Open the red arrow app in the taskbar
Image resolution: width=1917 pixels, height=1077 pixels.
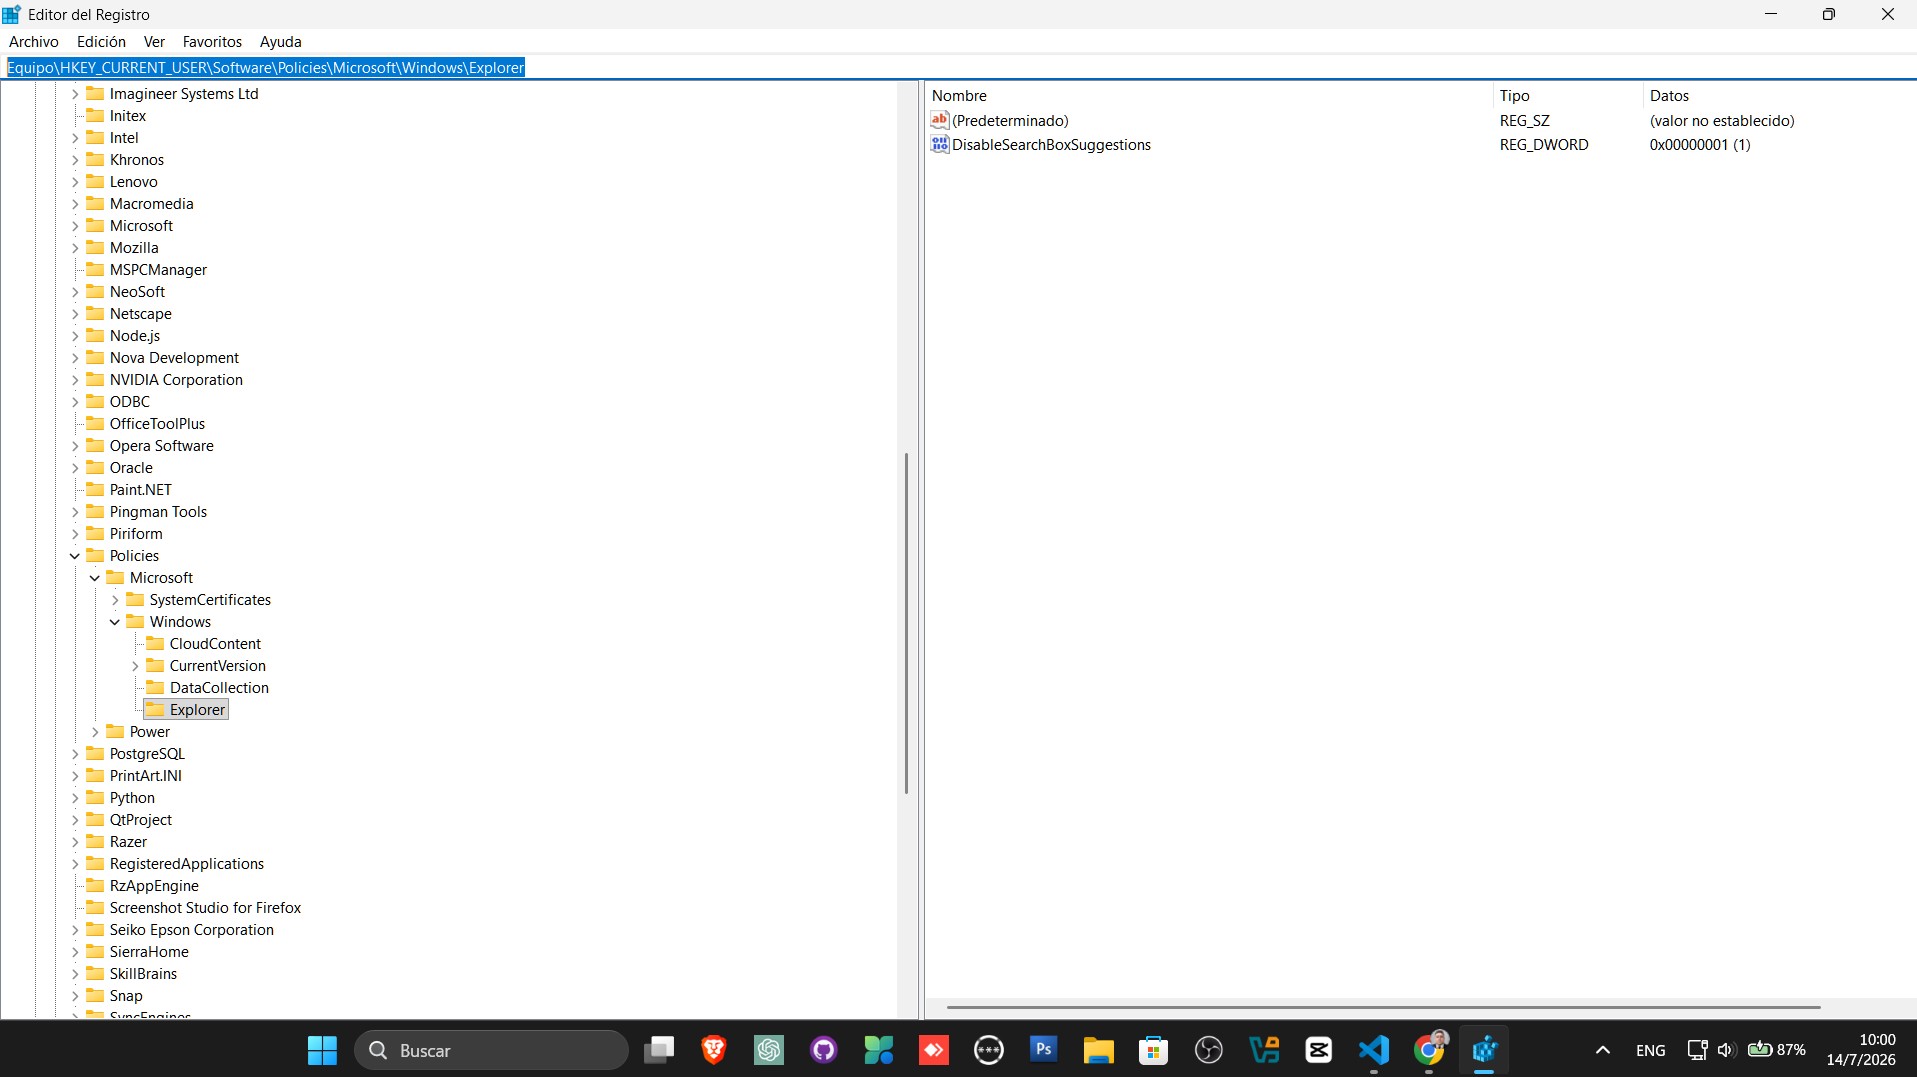click(934, 1050)
